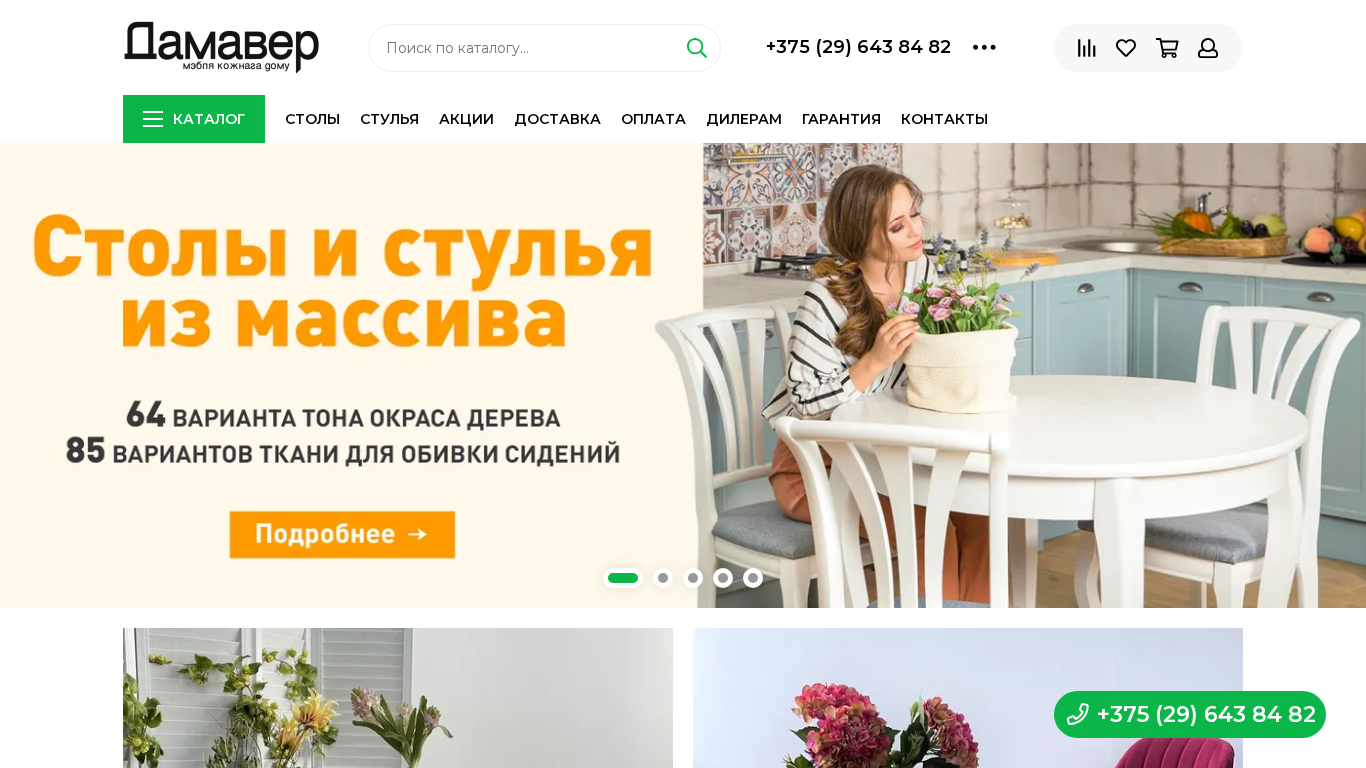This screenshot has width=1366, height=768.
Task: Open the Столы menu item
Action: [x=313, y=119]
